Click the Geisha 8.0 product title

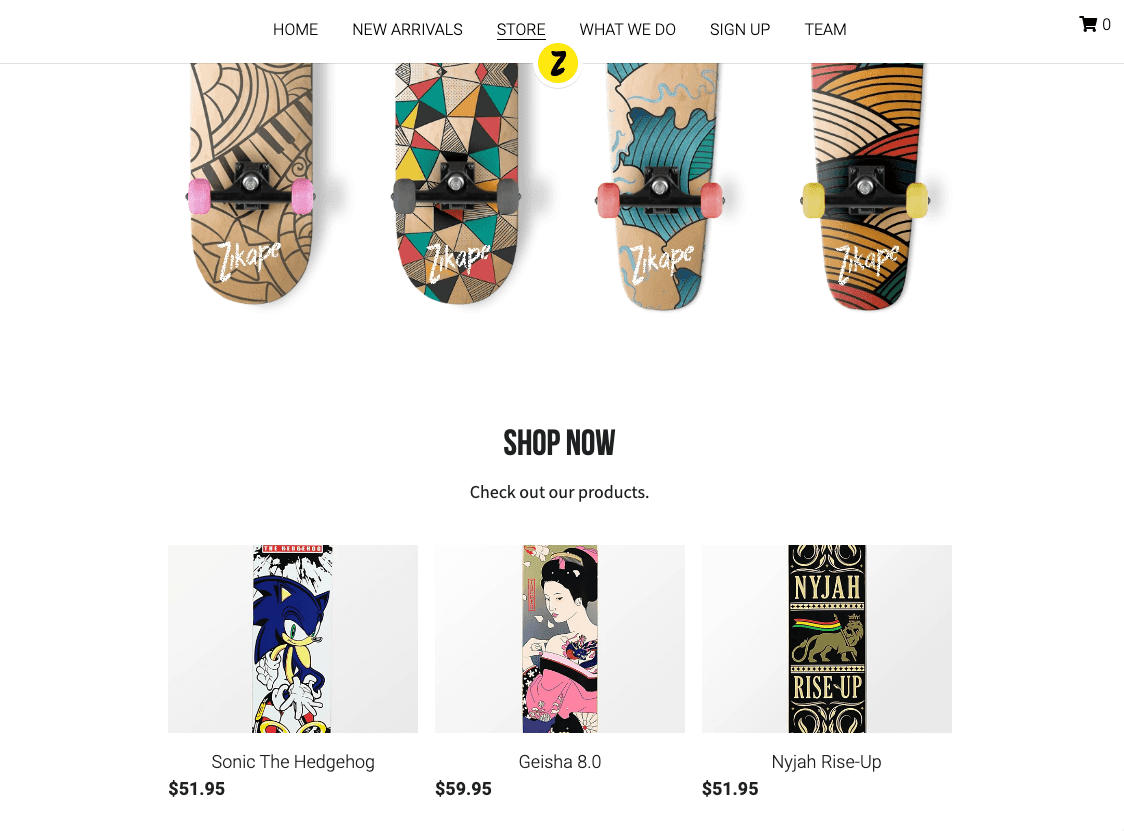click(560, 761)
